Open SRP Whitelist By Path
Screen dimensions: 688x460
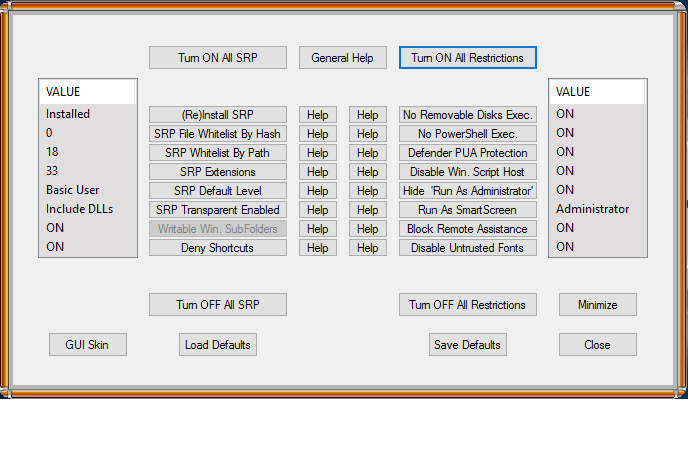[218, 153]
